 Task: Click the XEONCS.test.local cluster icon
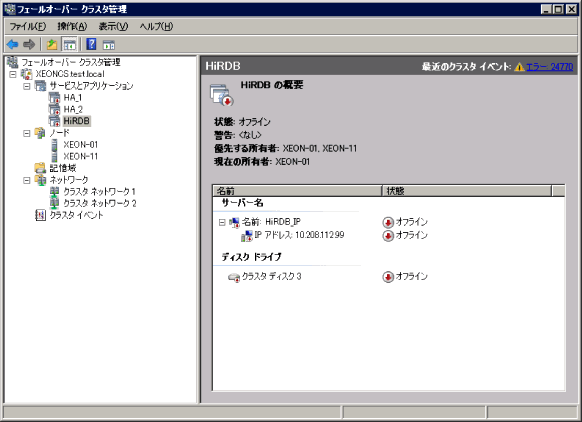(x=26, y=74)
